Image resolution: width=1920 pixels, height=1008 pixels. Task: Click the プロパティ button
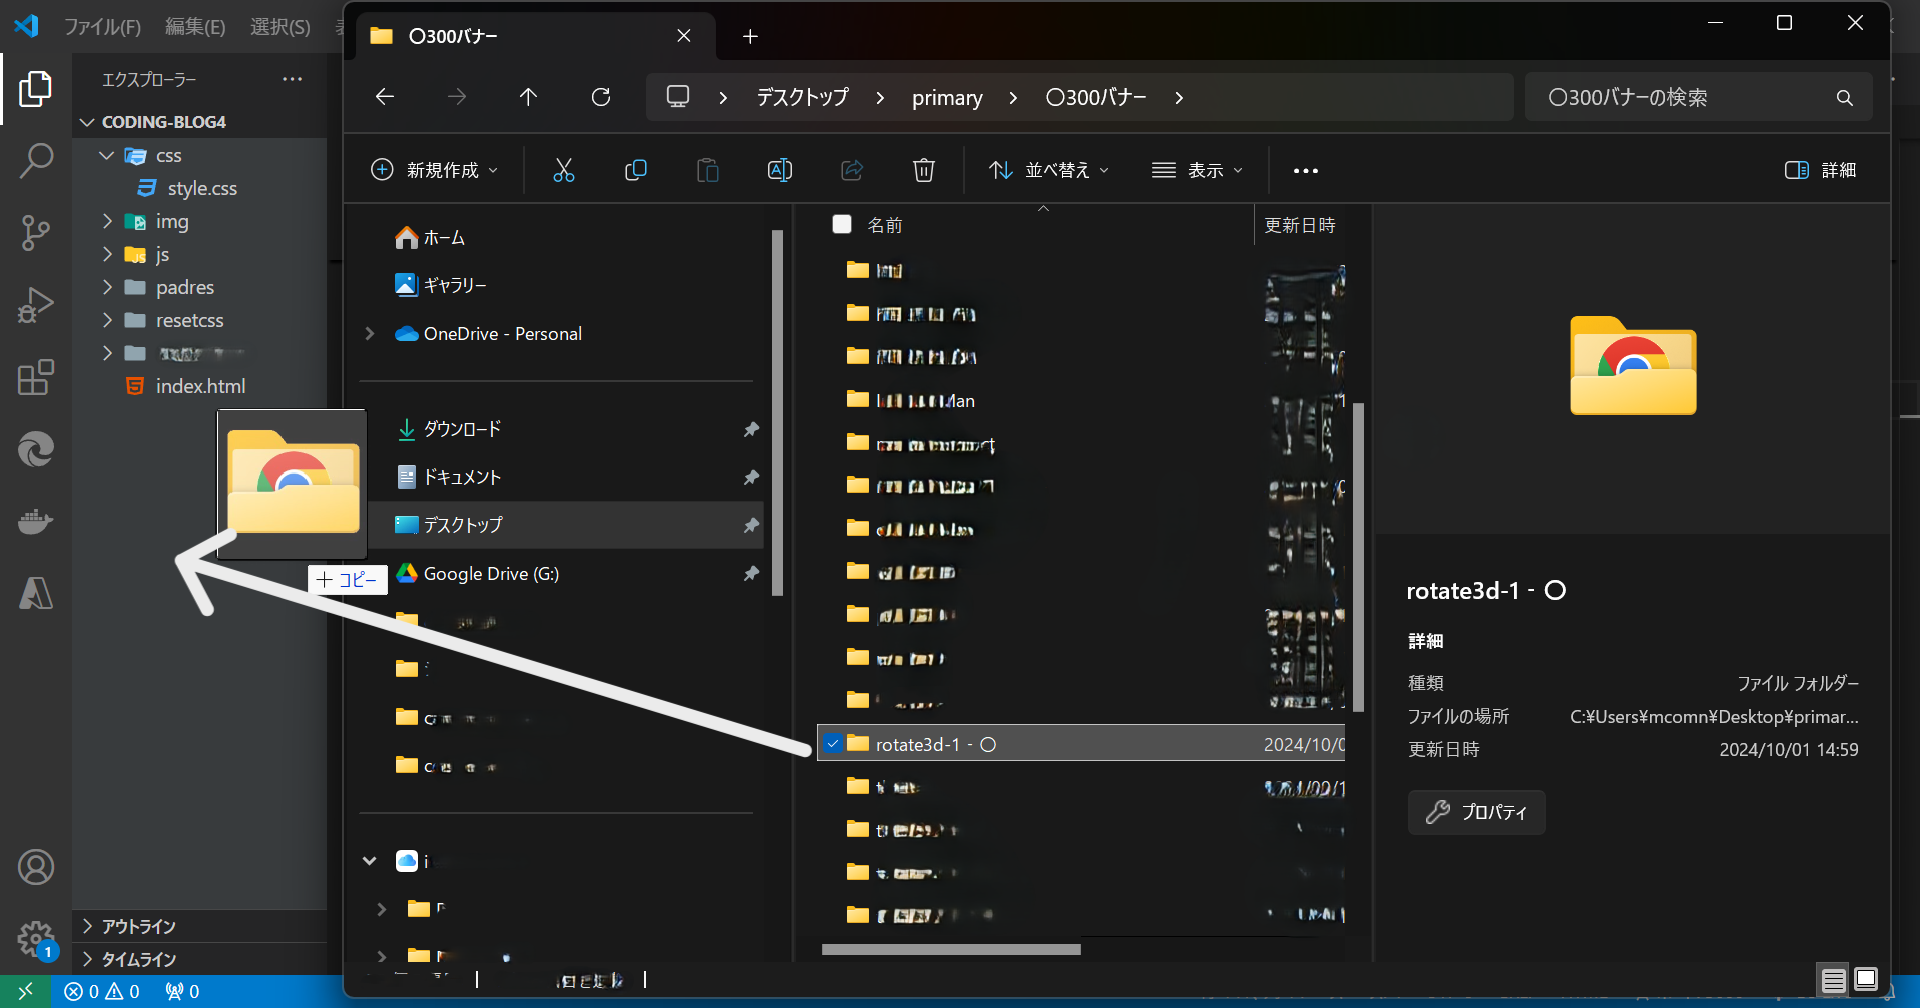[x=1476, y=812]
